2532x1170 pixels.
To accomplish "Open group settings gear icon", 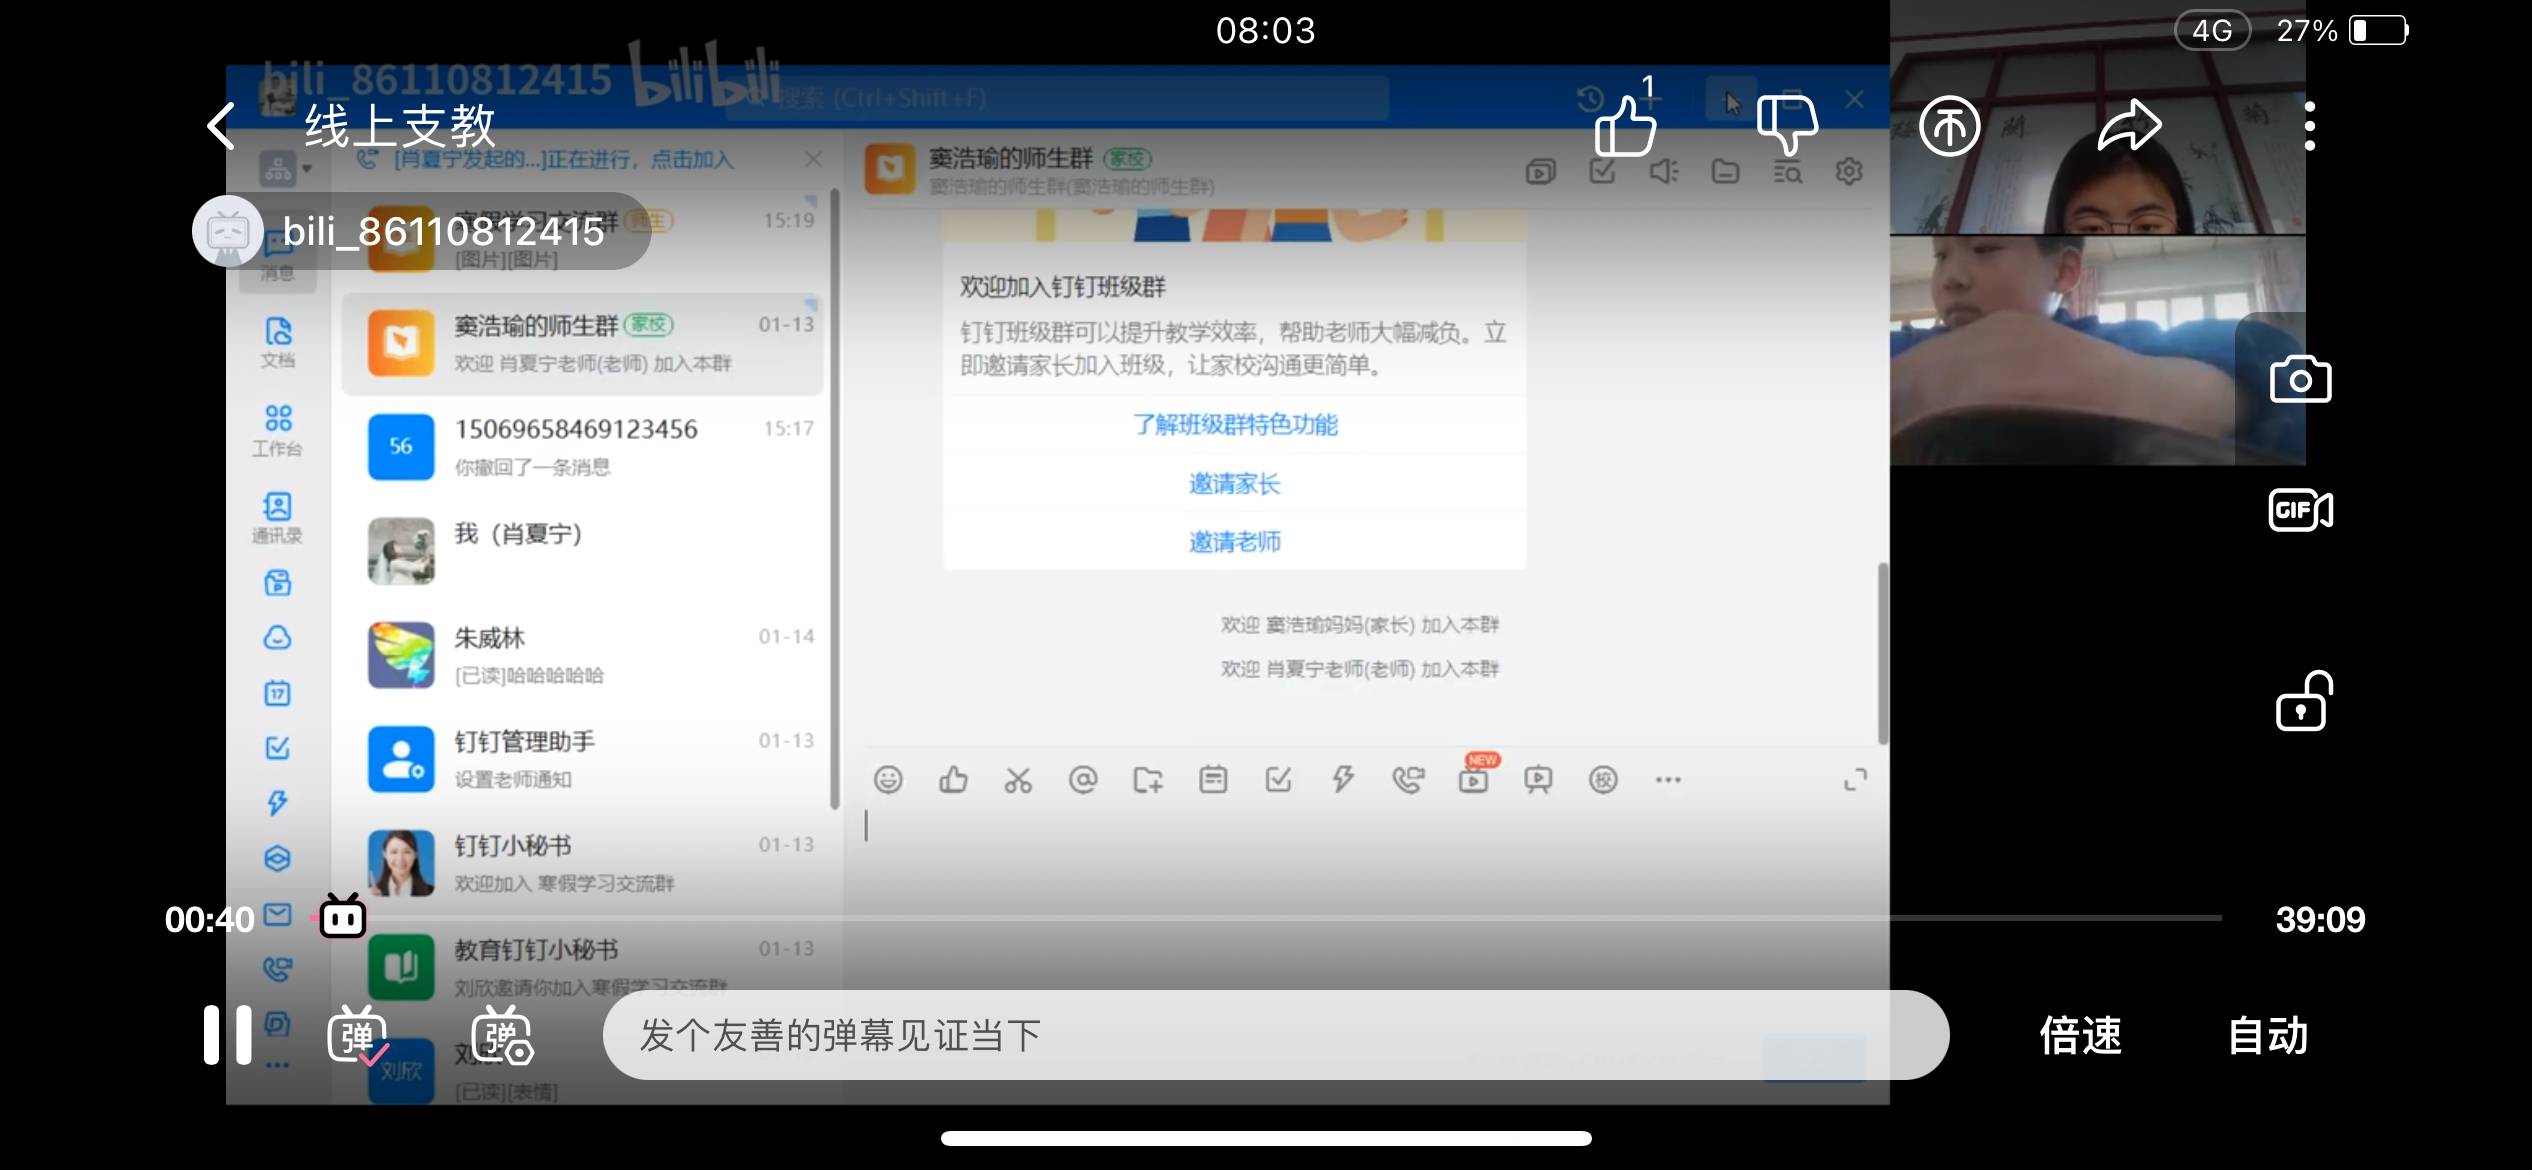I will 1849,172.
